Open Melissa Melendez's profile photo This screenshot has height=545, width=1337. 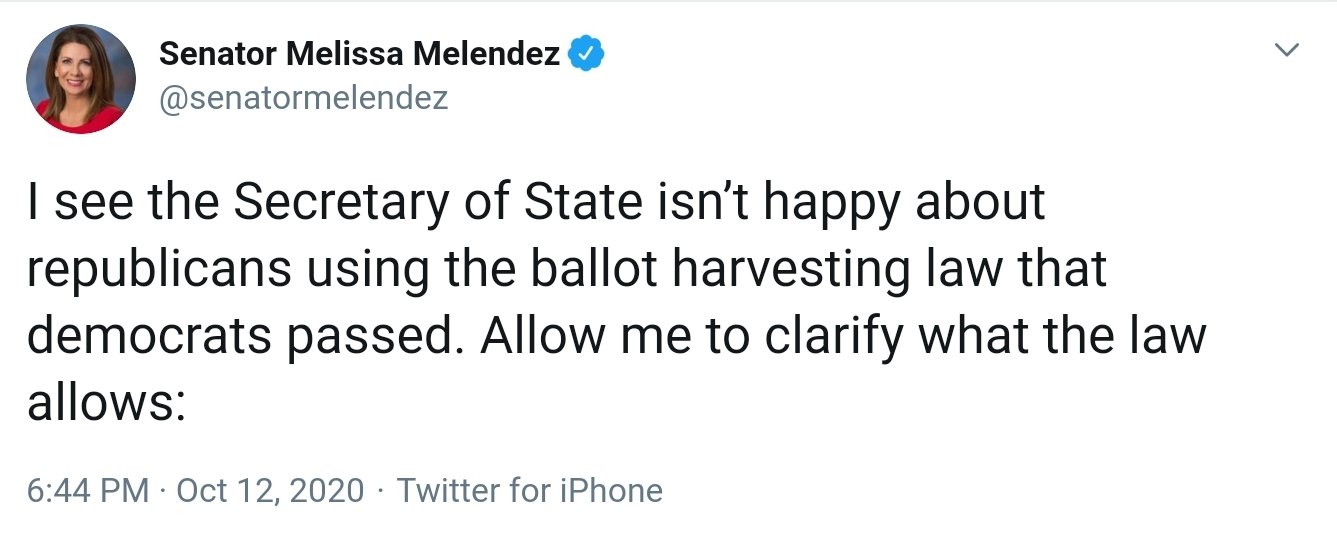click(80, 79)
